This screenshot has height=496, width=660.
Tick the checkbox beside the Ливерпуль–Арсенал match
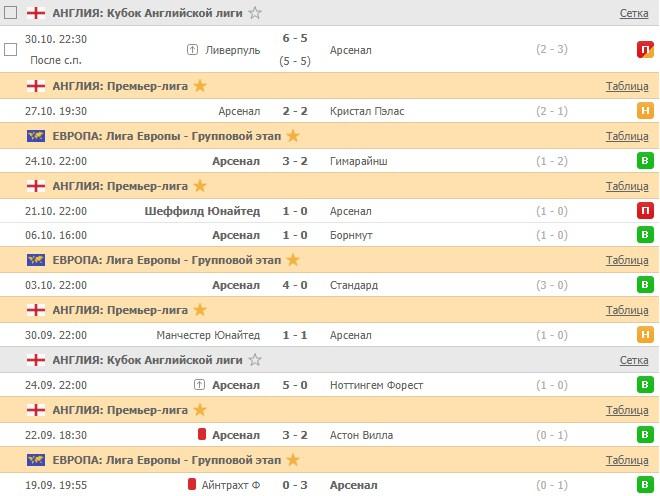[11, 49]
